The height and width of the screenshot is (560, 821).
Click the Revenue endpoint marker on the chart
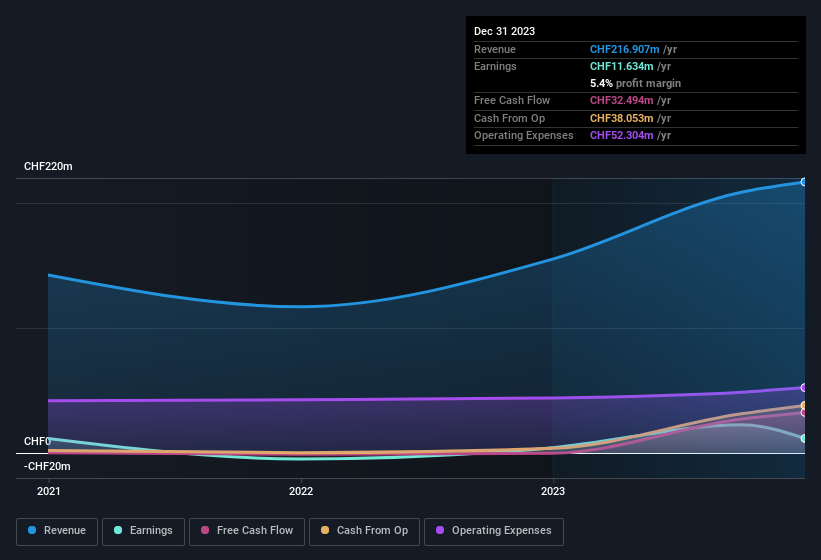(x=803, y=182)
